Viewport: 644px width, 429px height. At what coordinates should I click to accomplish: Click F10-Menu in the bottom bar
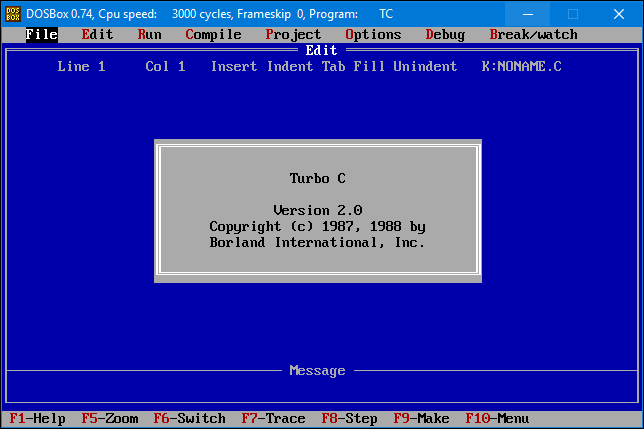pyautogui.click(x=497, y=419)
